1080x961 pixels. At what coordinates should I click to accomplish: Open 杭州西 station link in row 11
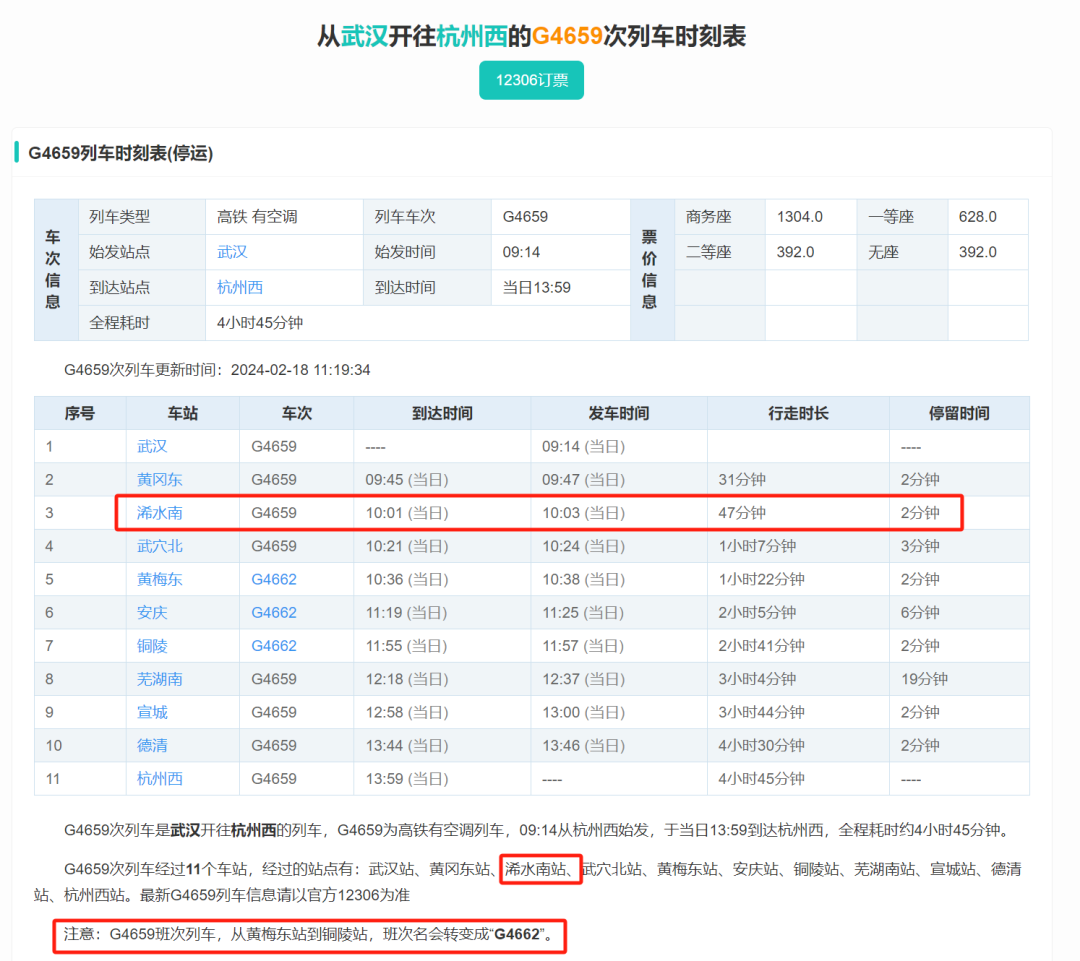pos(159,779)
